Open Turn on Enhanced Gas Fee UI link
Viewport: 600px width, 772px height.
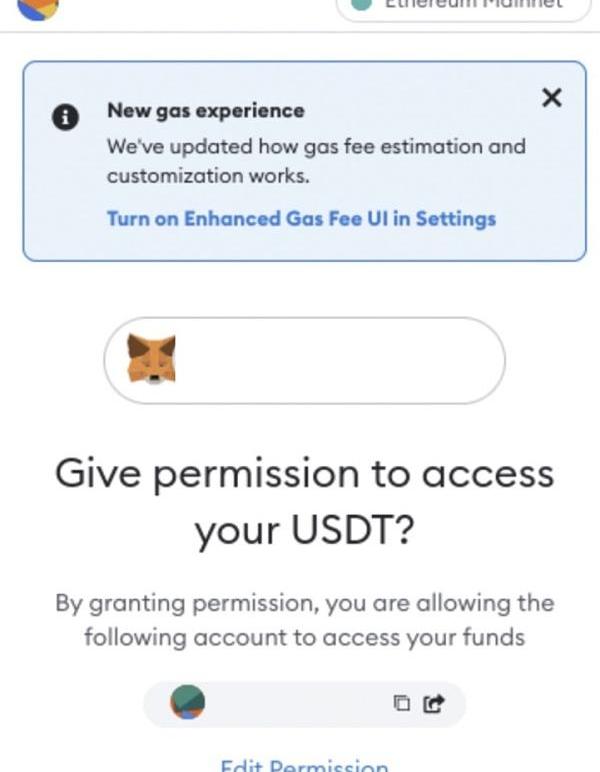pyautogui.click(x=301, y=219)
